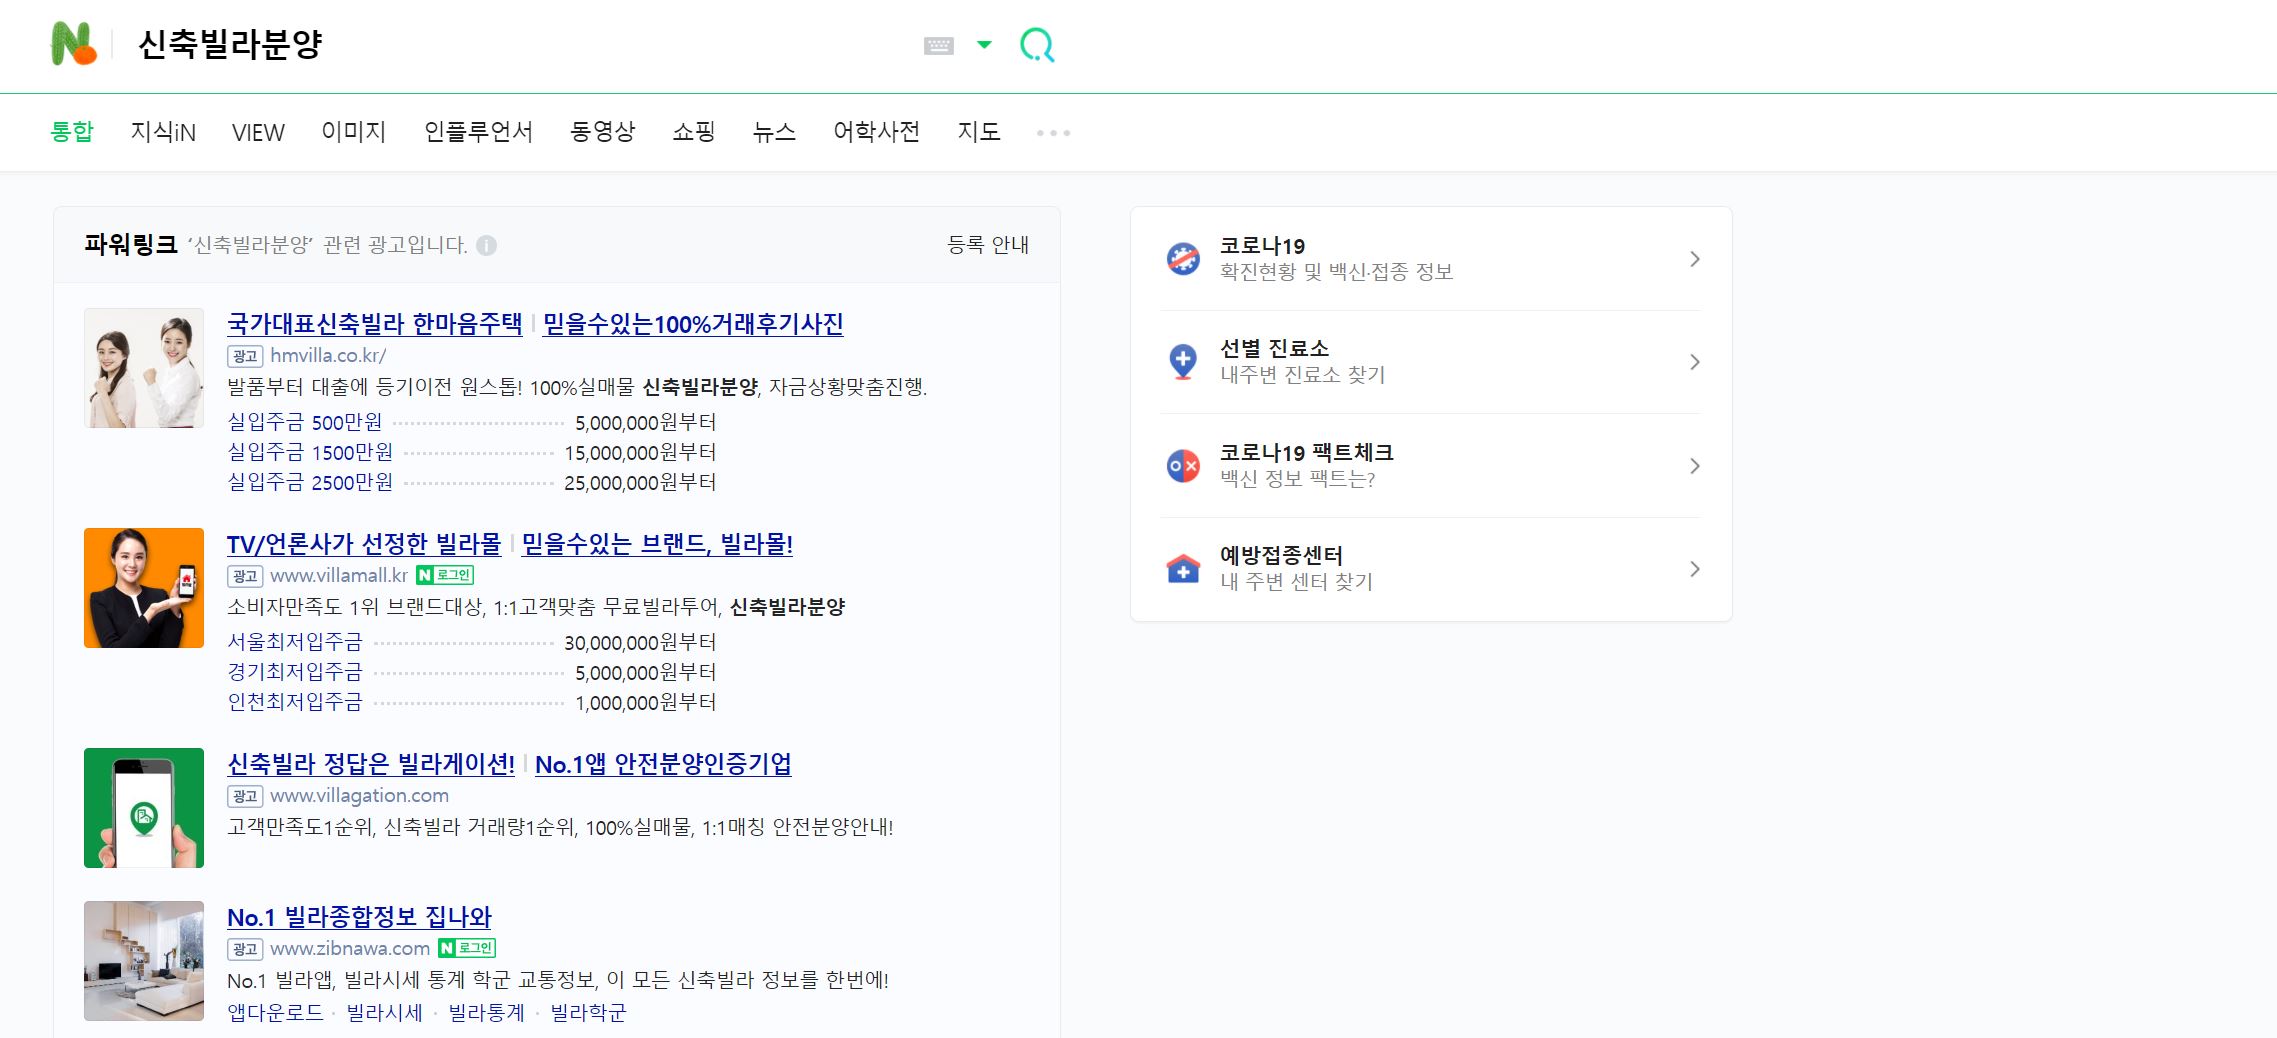Image resolution: width=2277 pixels, height=1038 pixels.
Task: Open the 뉴스 tab
Action: click(x=774, y=132)
